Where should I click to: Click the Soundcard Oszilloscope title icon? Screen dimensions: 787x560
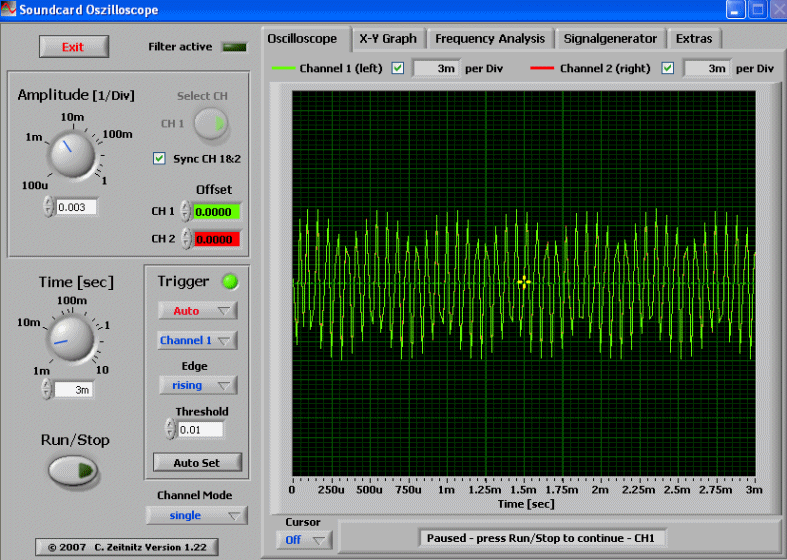click(9, 9)
